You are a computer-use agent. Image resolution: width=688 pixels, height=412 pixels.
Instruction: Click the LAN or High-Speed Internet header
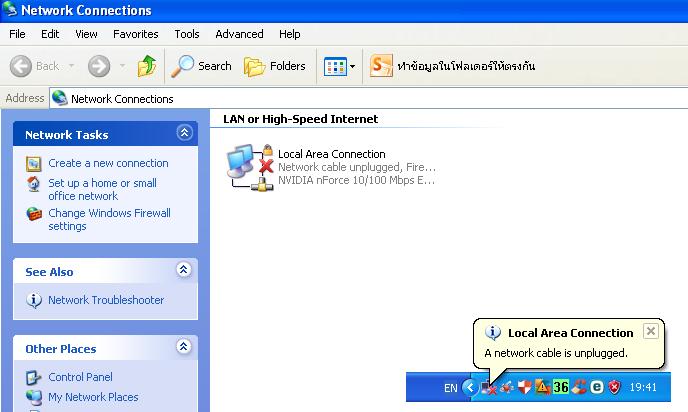pos(301,119)
